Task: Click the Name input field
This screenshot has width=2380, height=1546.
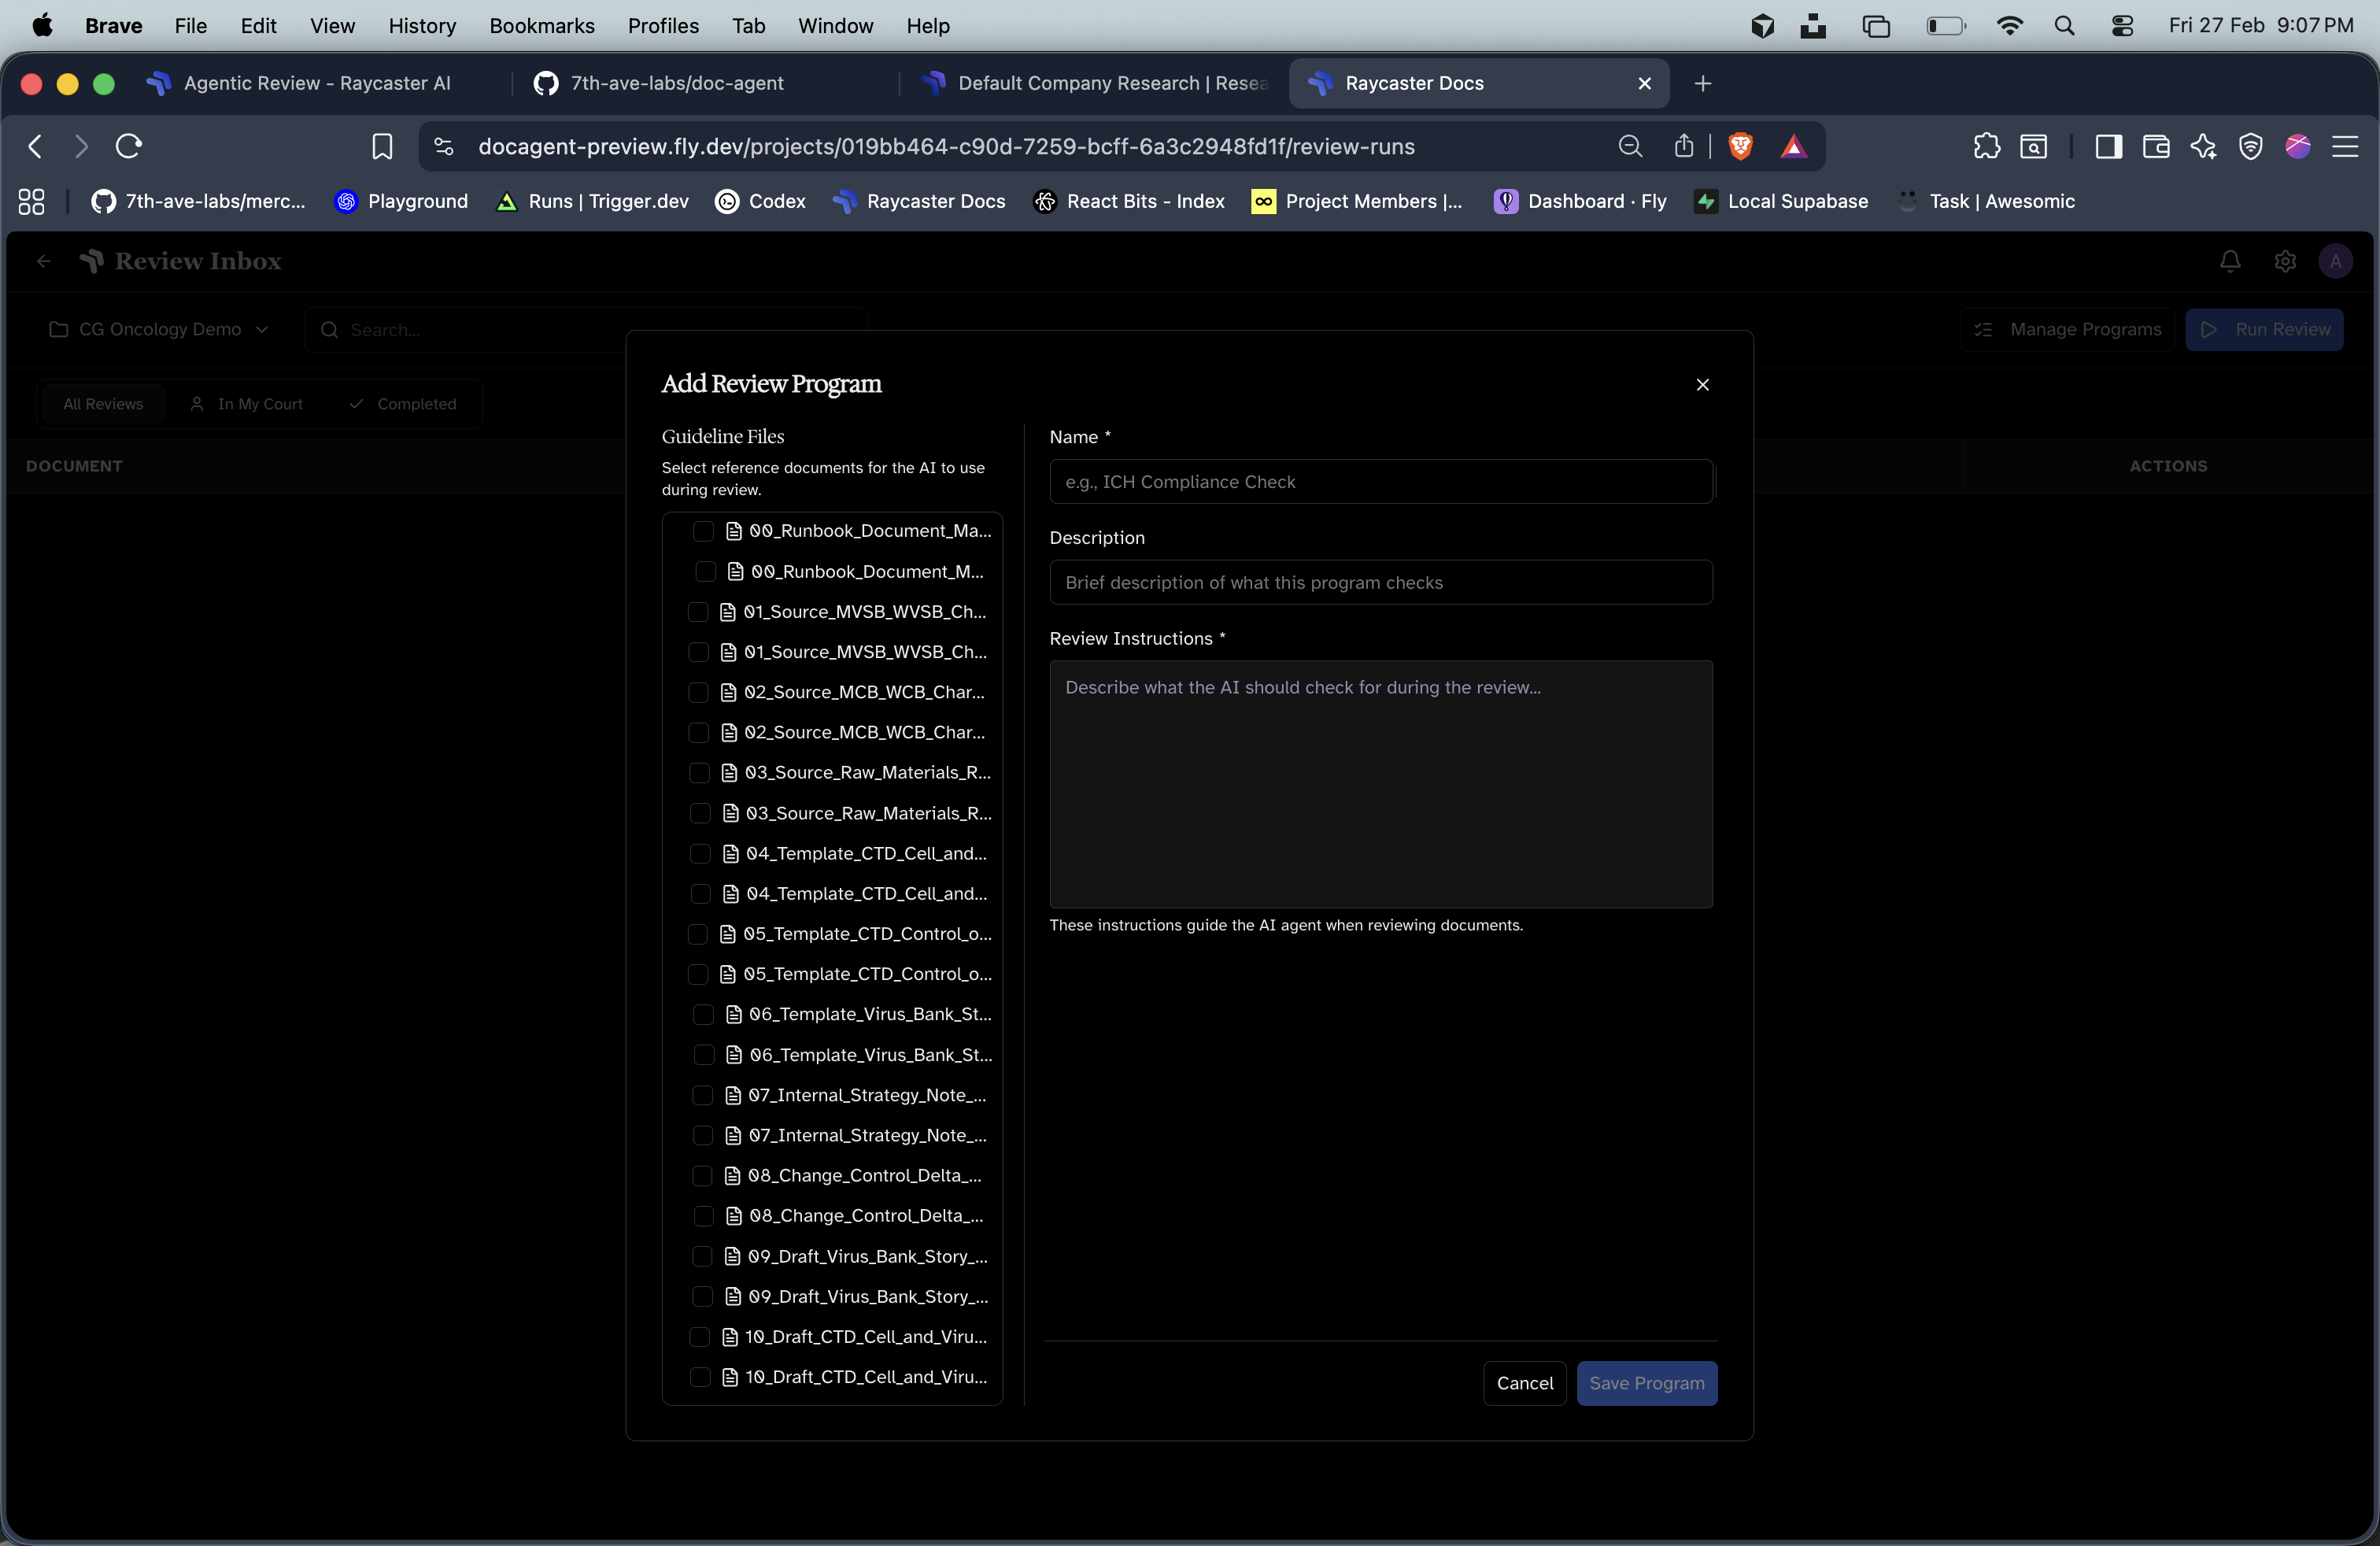Action: click(x=1381, y=481)
